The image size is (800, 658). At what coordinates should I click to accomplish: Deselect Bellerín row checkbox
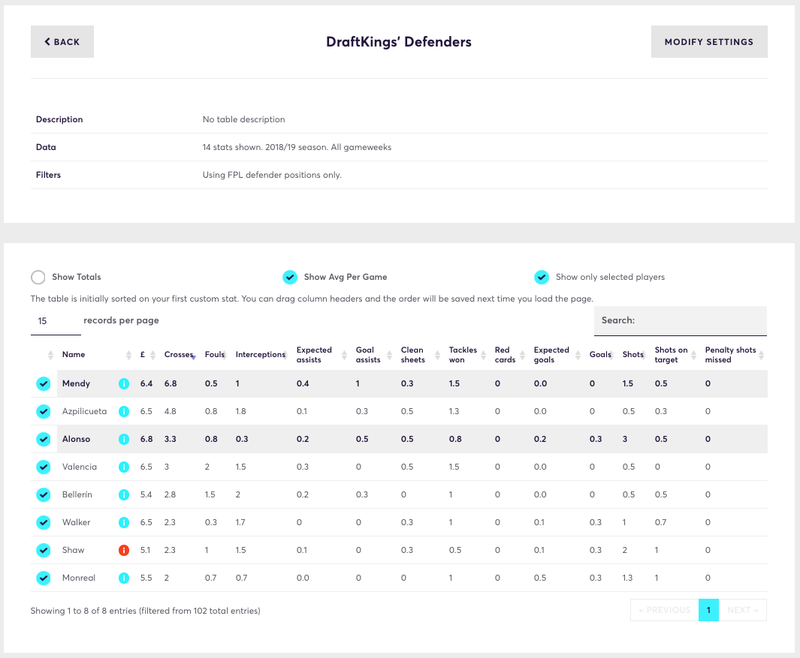(43, 495)
